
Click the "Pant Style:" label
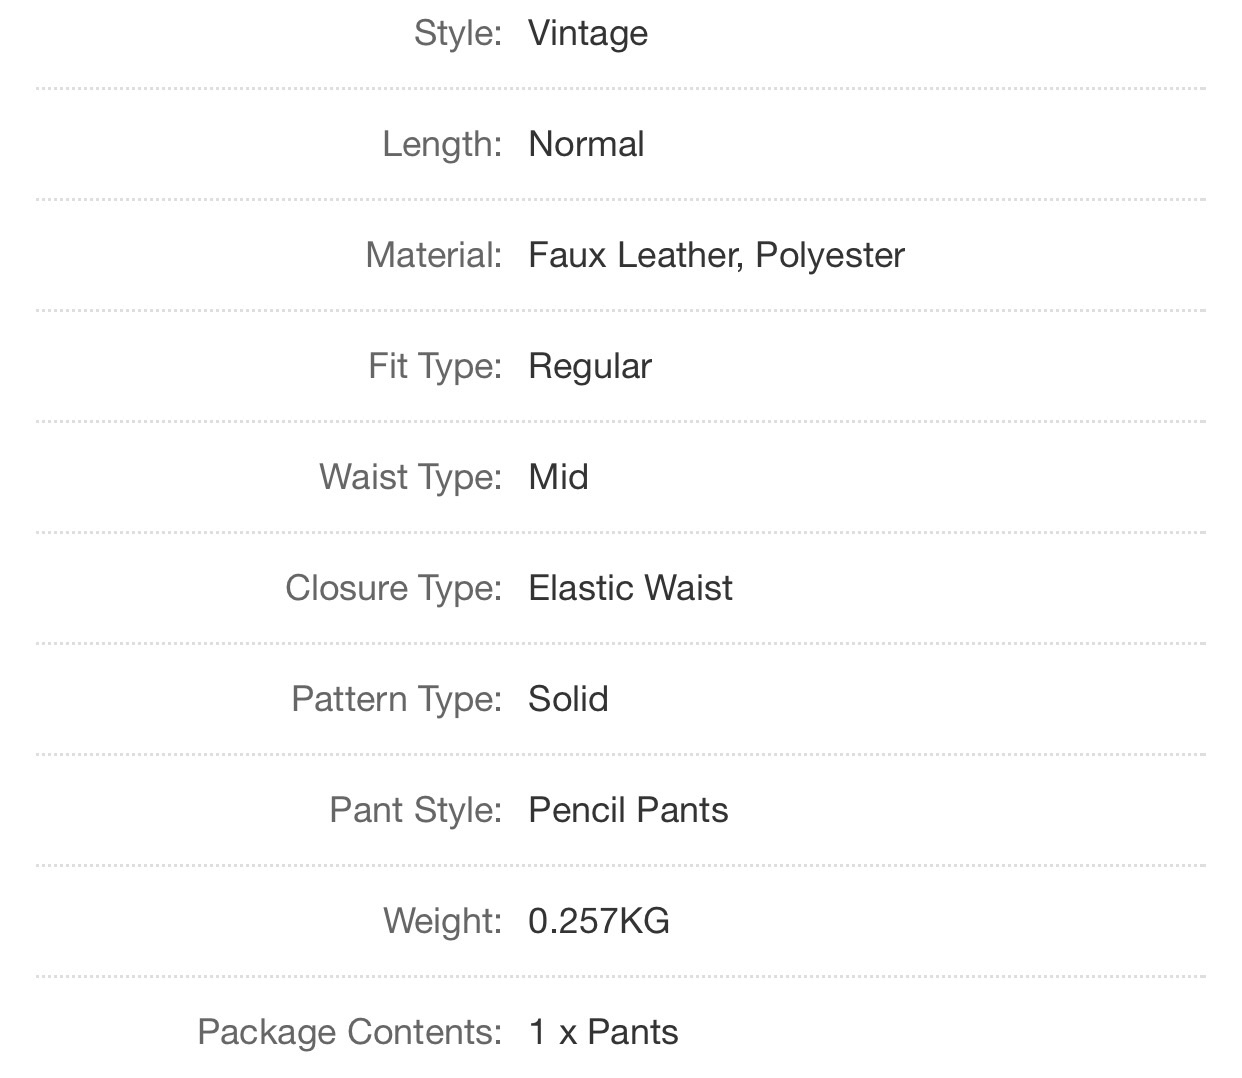coord(415,810)
